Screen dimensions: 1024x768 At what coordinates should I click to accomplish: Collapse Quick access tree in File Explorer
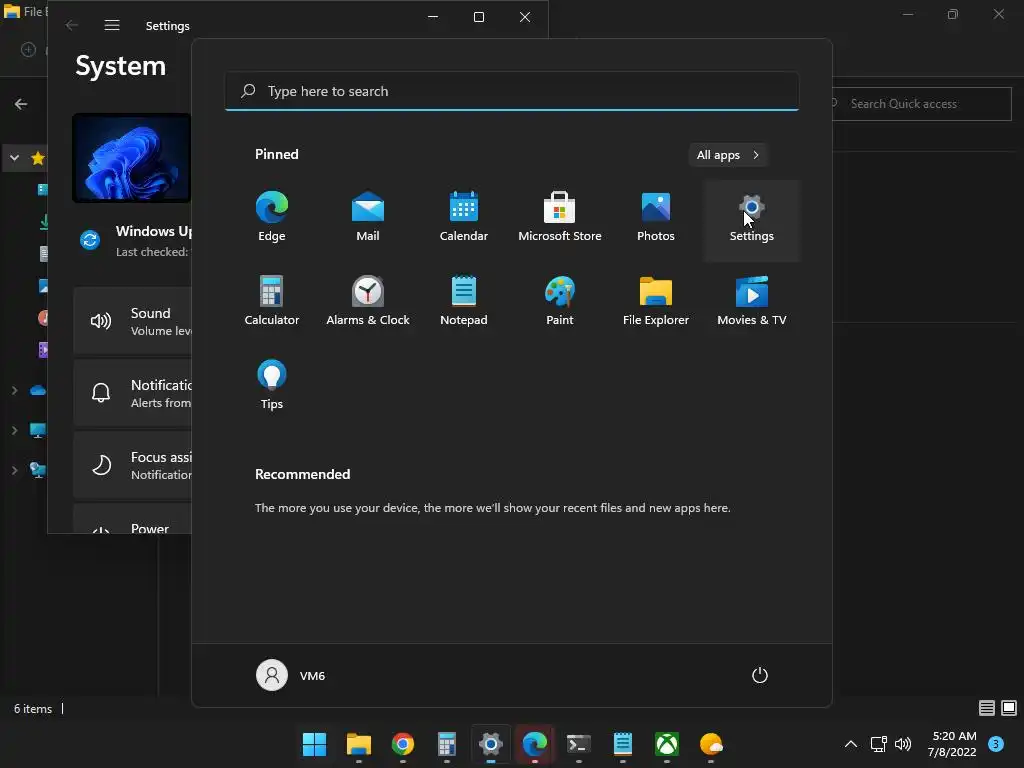pyautogui.click(x=14, y=158)
